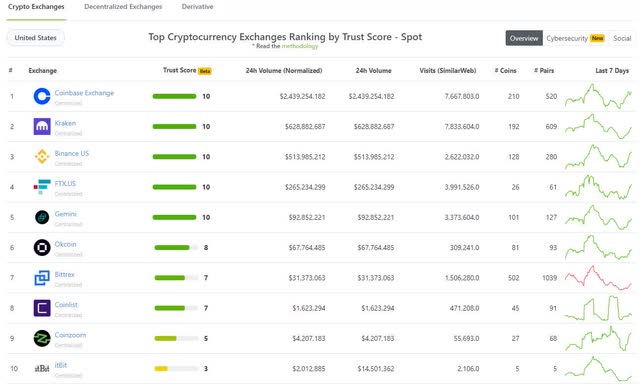Click the Beta badge beside Trust Score
The width and height of the screenshot is (640, 386).
[204, 71]
